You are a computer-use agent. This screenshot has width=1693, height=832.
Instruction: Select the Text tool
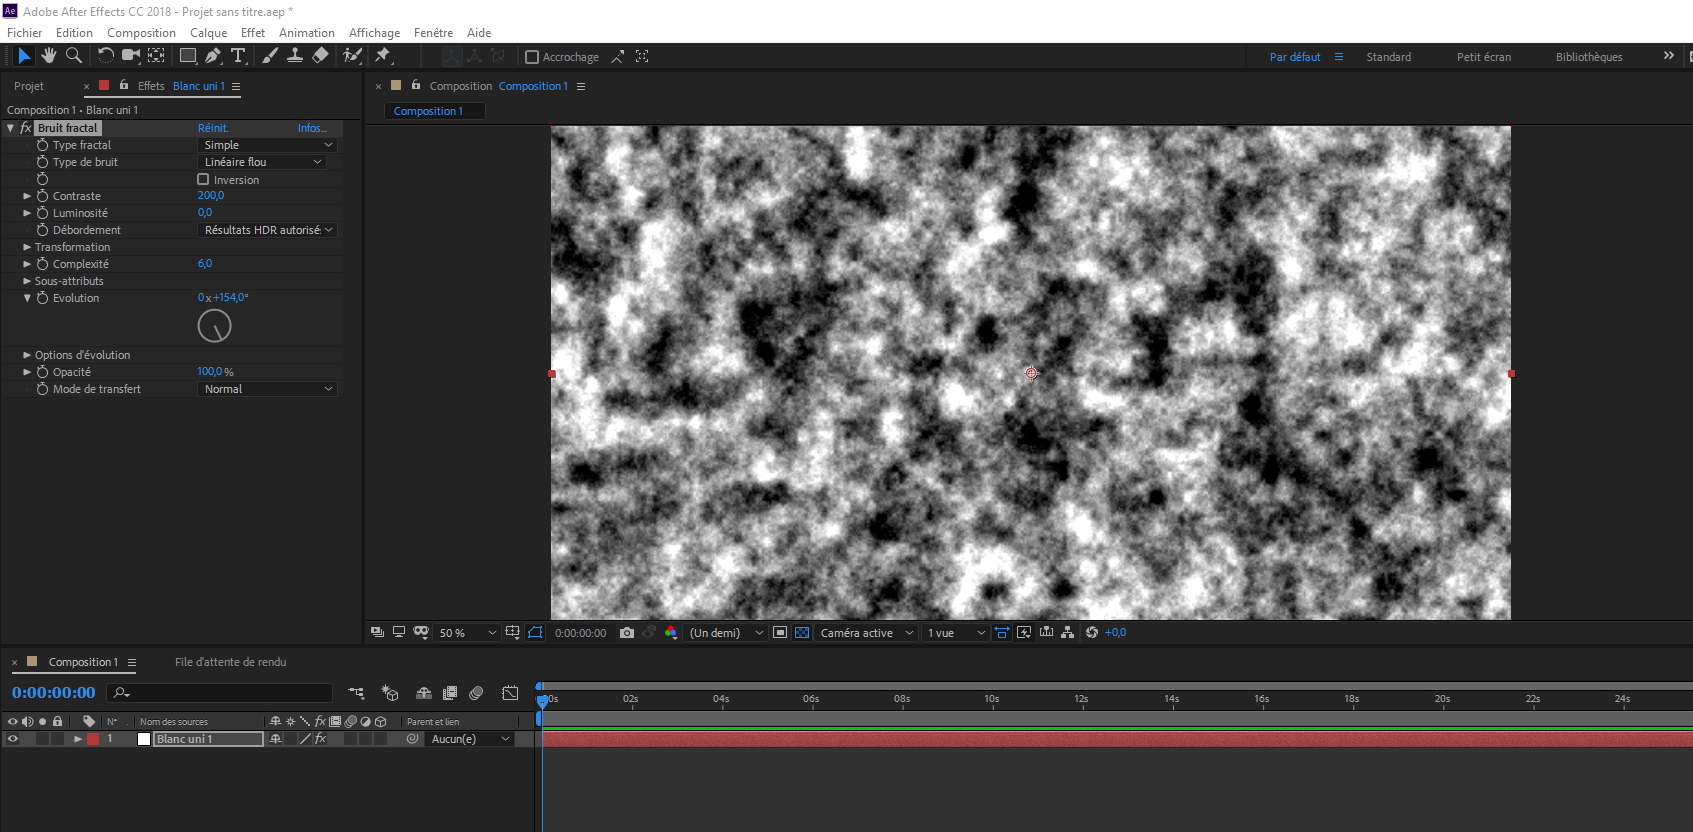238,56
